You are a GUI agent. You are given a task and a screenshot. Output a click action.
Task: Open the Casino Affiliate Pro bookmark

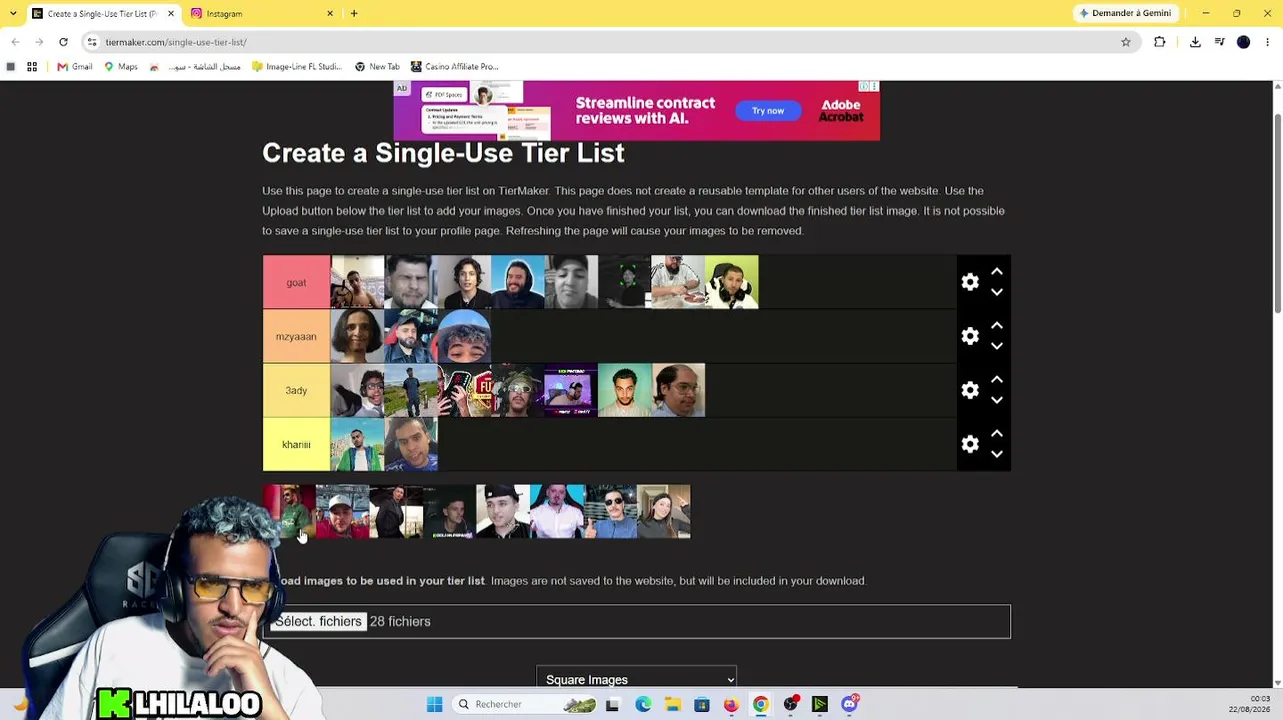[454, 67]
